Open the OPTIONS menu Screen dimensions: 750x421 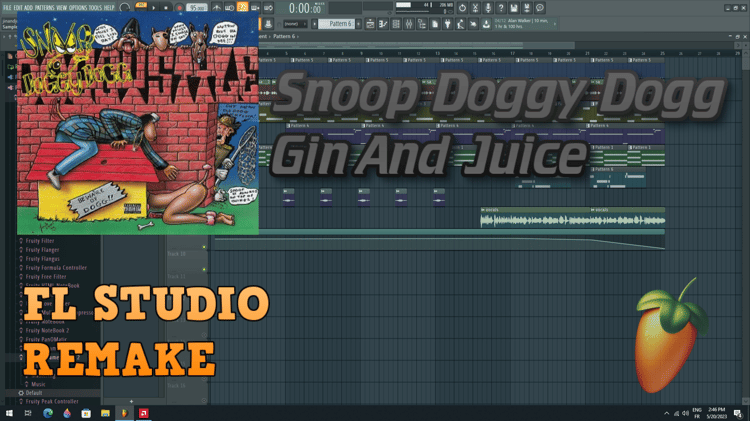(78, 8)
